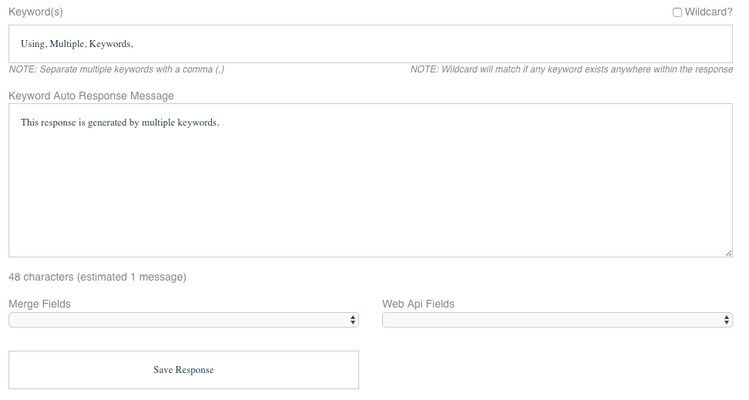The height and width of the screenshot is (400, 749).
Task: Click the note explaining Wildcard matching
Action: pyautogui.click(x=571, y=69)
